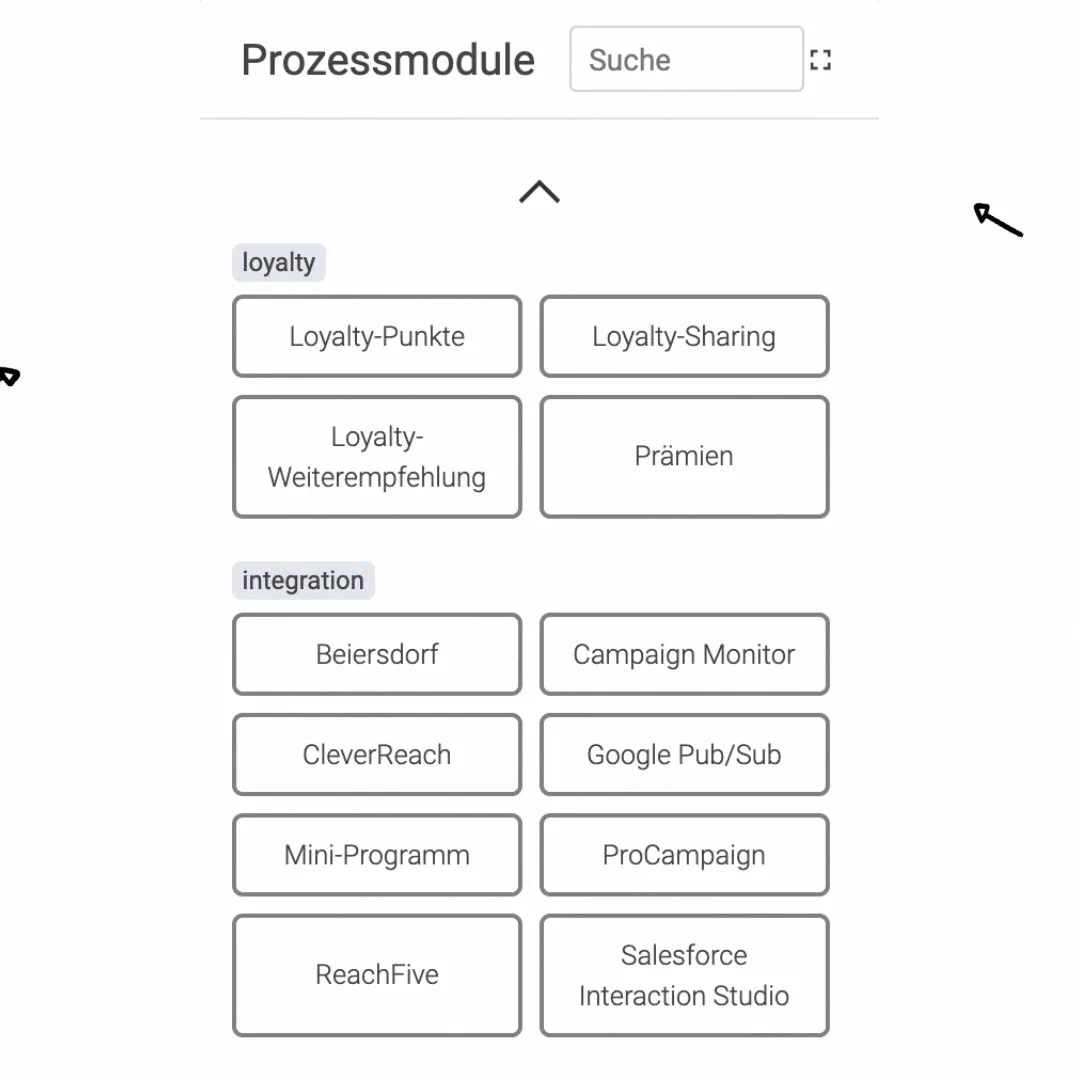Toggle the loyalty category filter chip
Image resolution: width=1080 pixels, height=1080 pixels.
(278, 262)
